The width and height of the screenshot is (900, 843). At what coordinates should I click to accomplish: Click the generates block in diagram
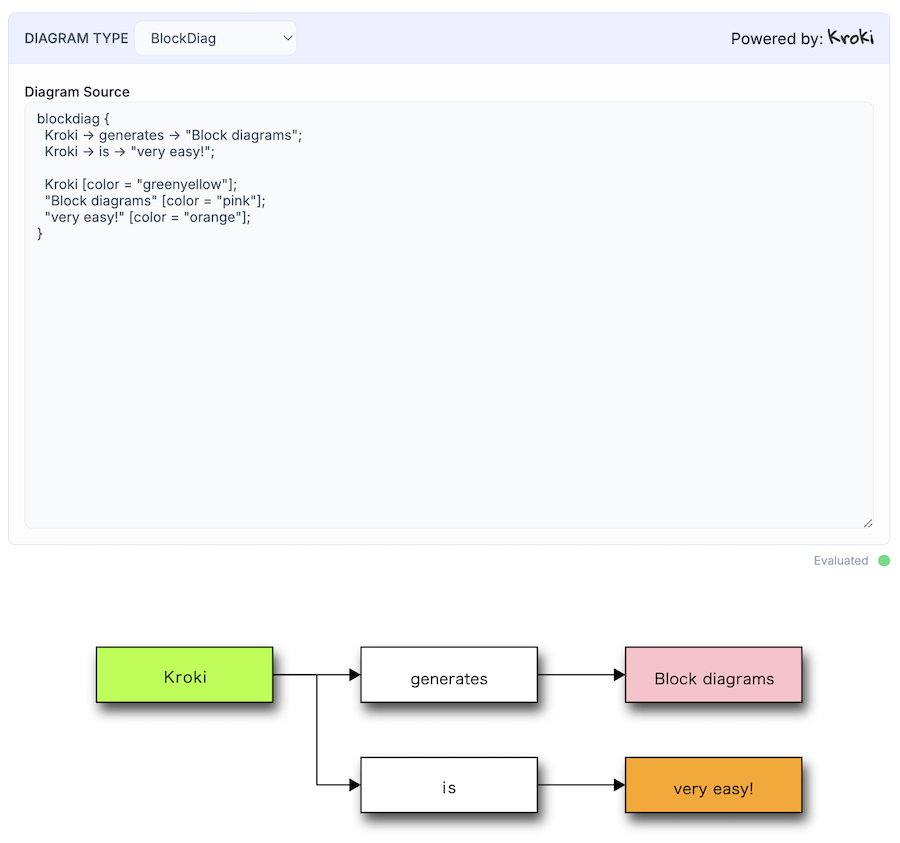coord(449,675)
